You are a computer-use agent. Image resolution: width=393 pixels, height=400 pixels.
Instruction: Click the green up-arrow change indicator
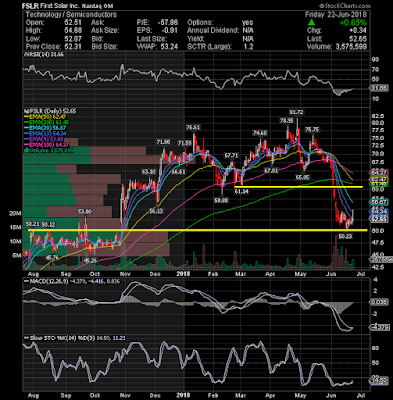[311, 23]
